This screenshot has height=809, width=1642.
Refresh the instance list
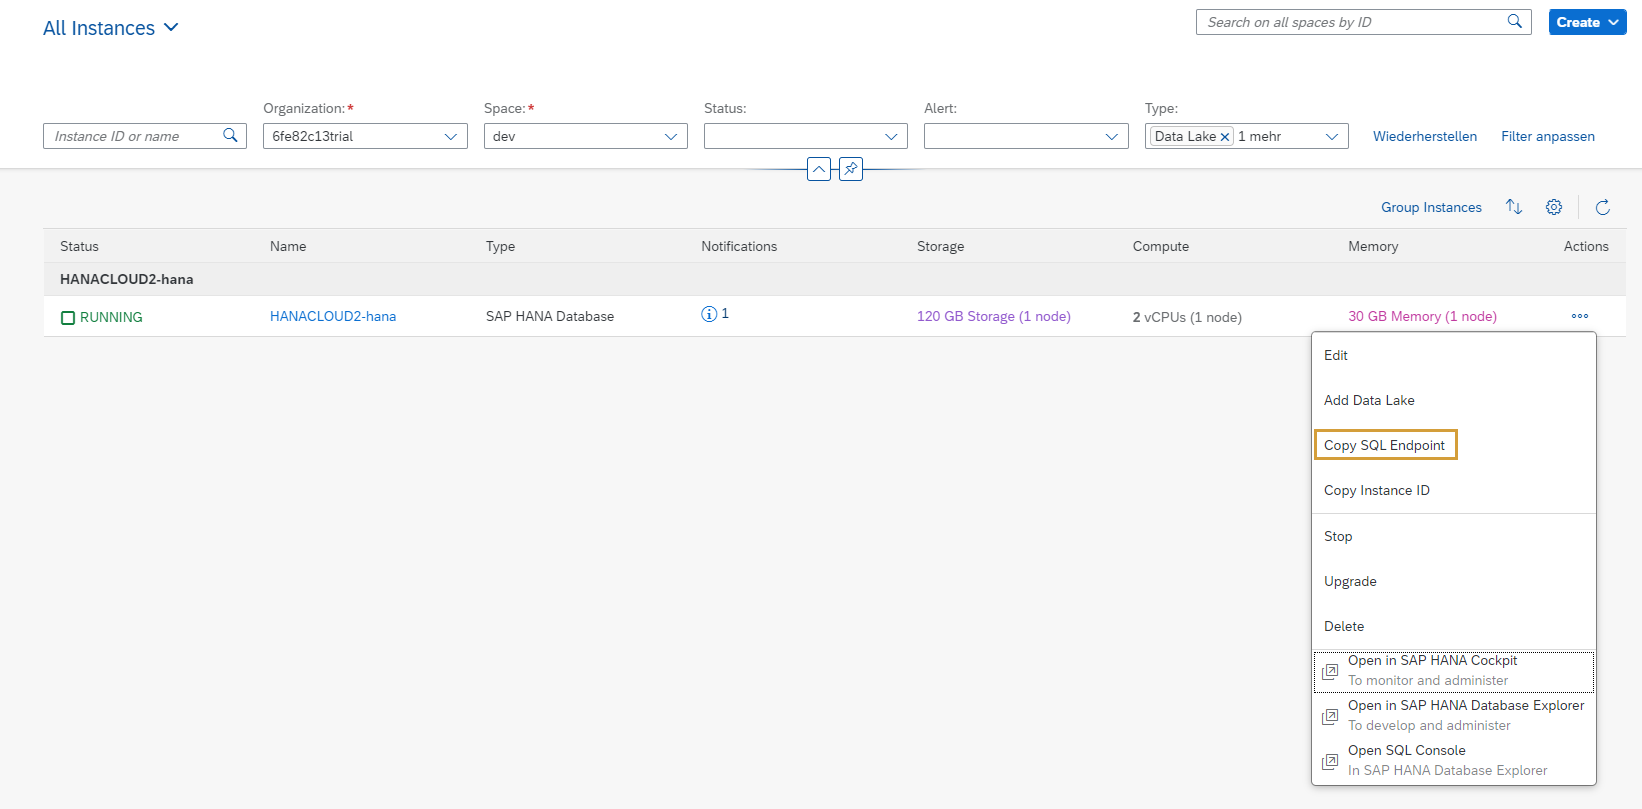coord(1603,207)
